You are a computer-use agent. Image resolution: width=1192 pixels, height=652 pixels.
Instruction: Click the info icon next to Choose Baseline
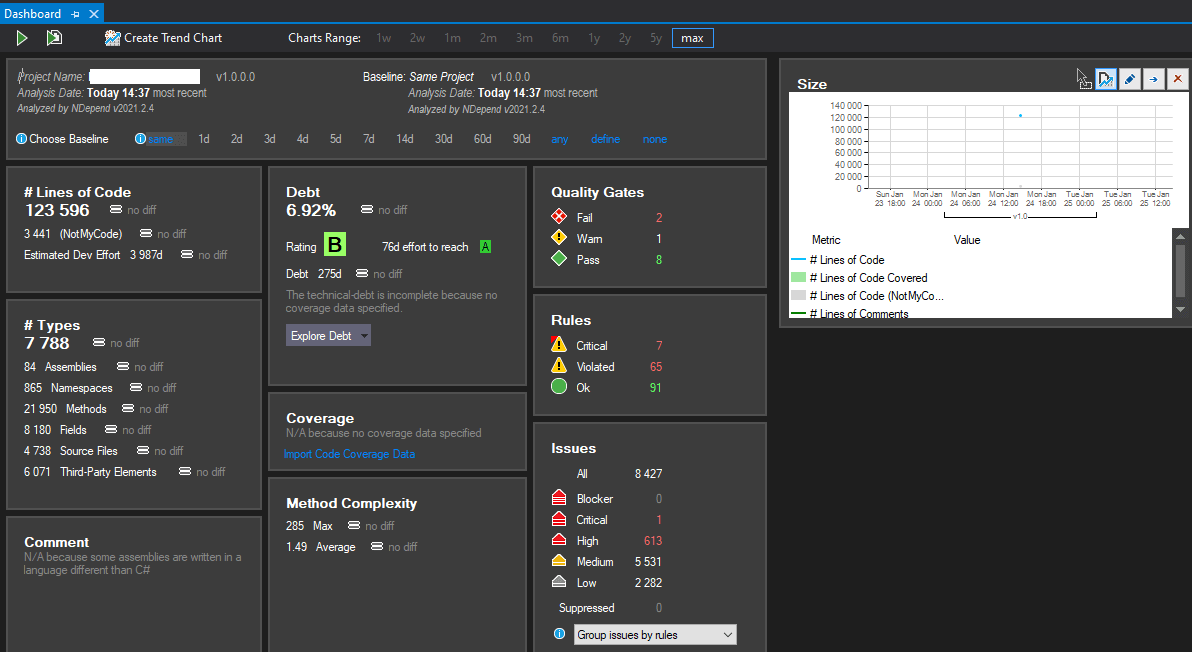pyautogui.click(x=21, y=139)
